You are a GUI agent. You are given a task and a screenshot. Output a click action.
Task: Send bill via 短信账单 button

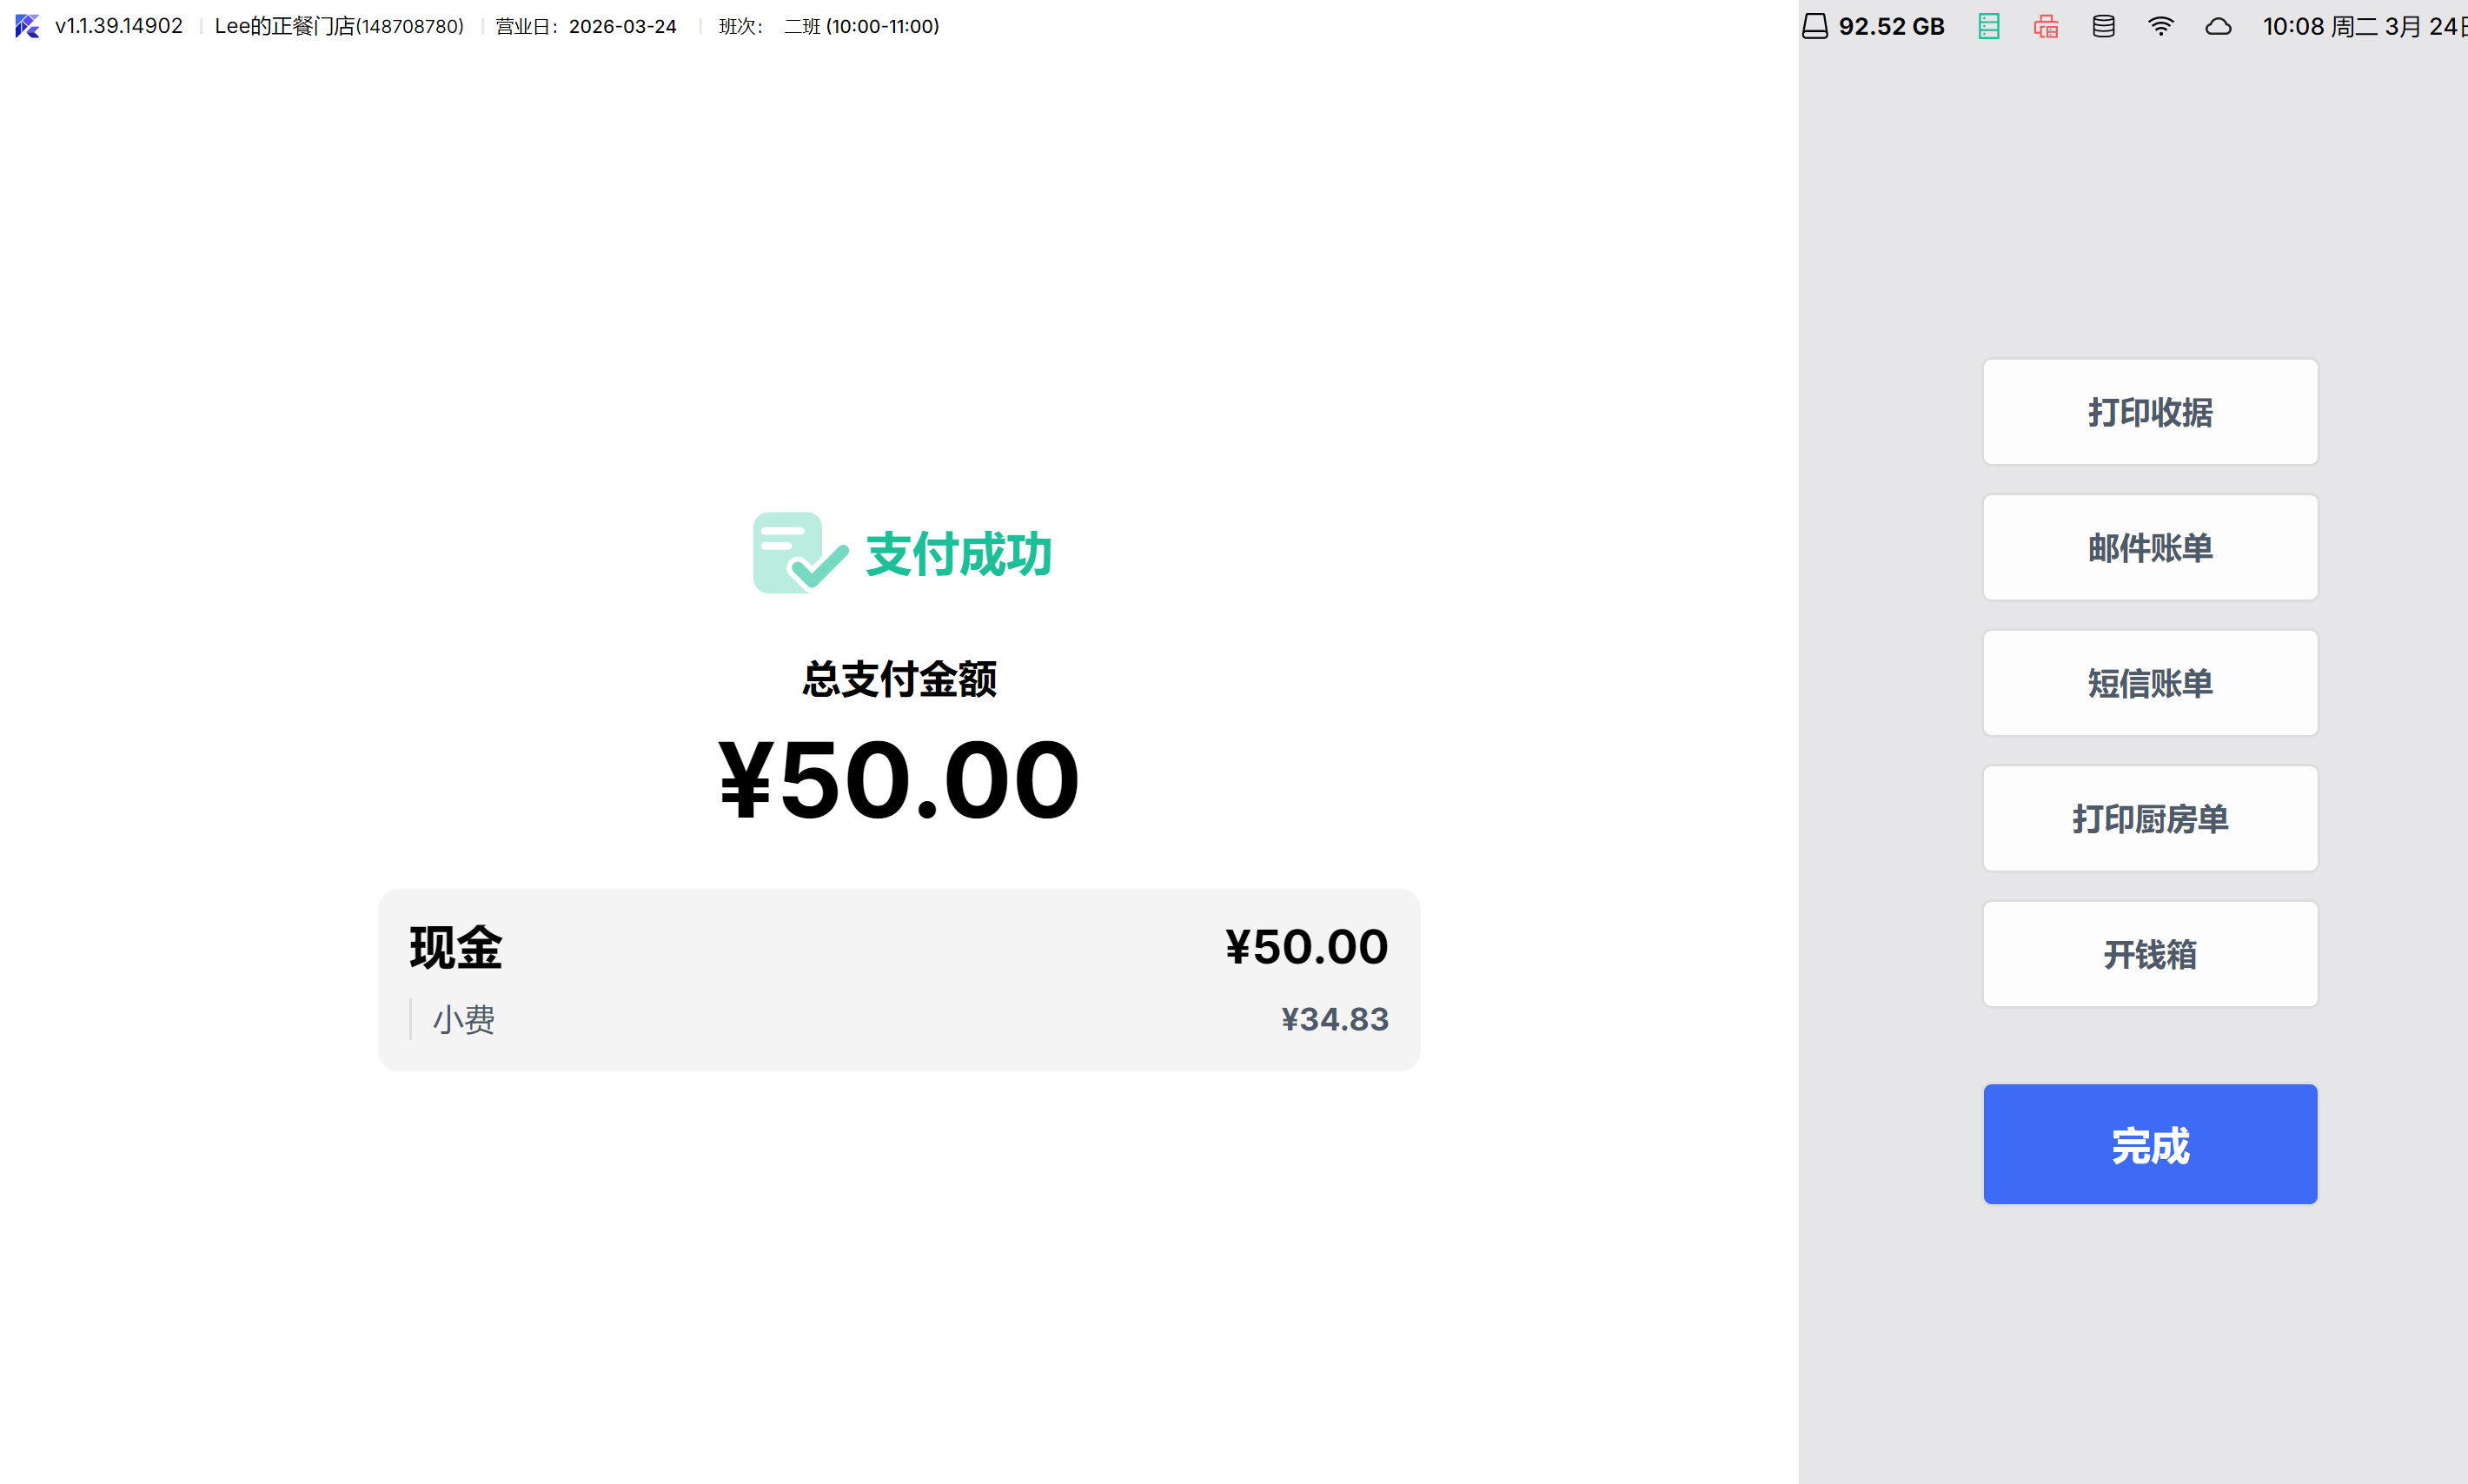click(2149, 683)
